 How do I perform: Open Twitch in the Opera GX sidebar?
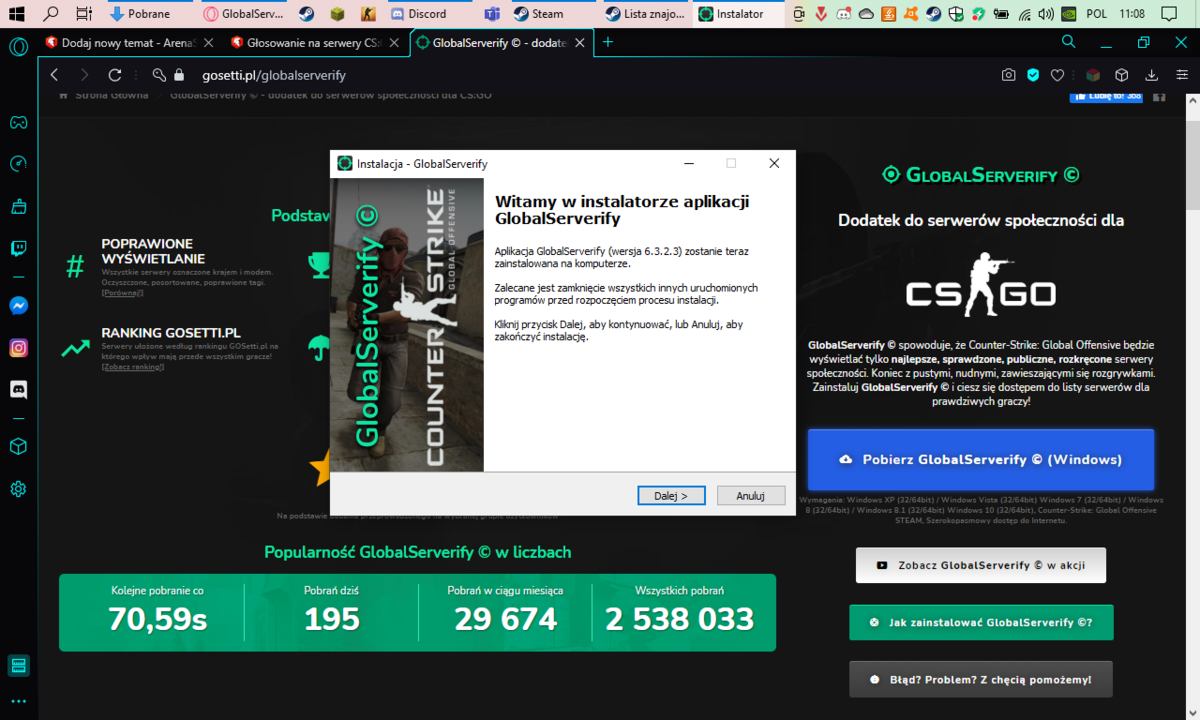click(x=18, y=249)
